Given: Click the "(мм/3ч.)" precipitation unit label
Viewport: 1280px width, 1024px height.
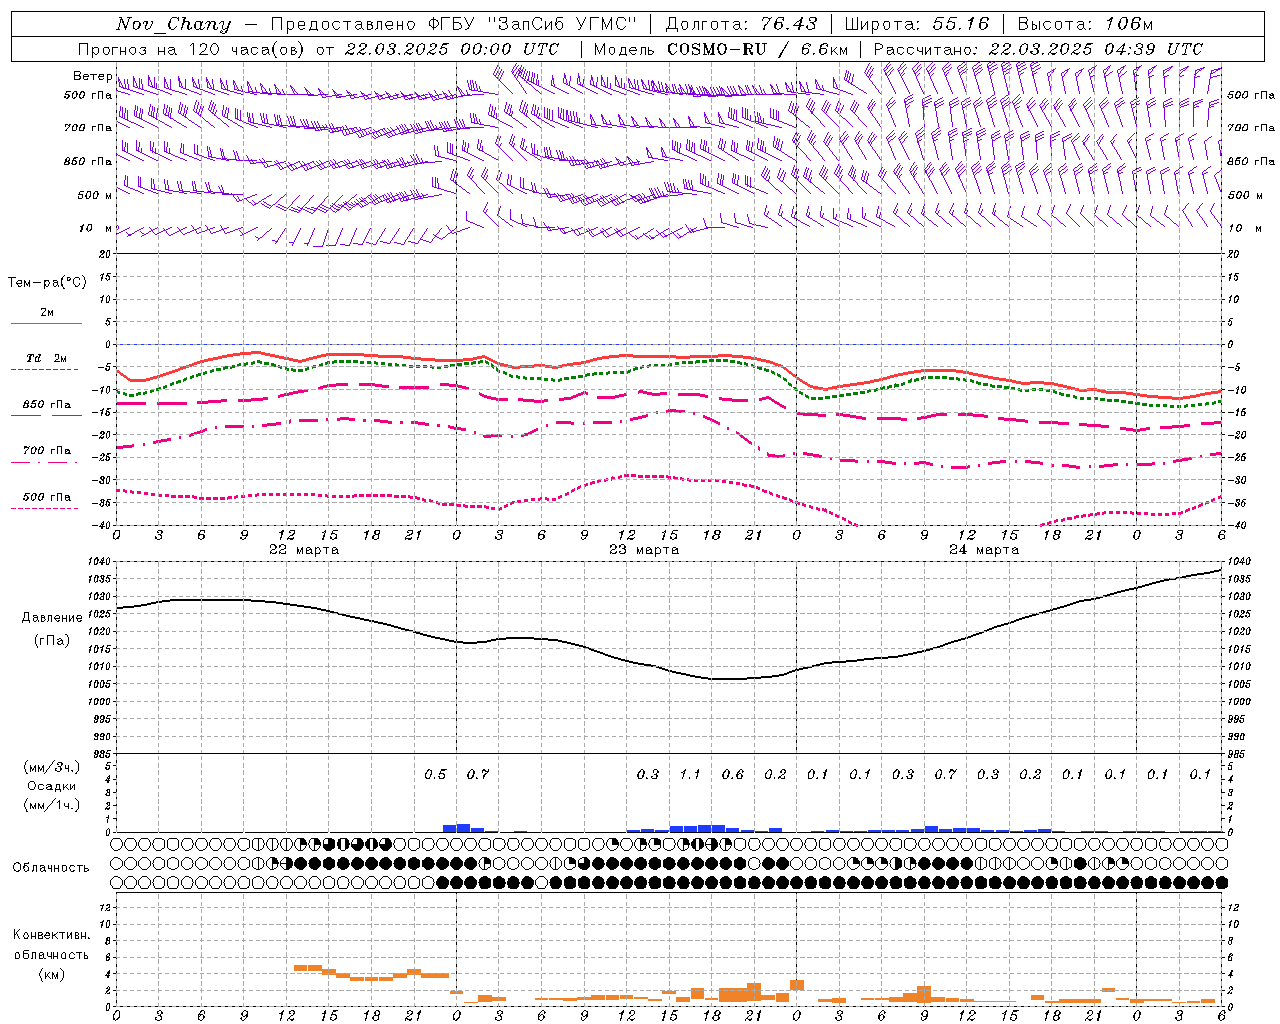Looking at the screenshot, I should point(51,767).
